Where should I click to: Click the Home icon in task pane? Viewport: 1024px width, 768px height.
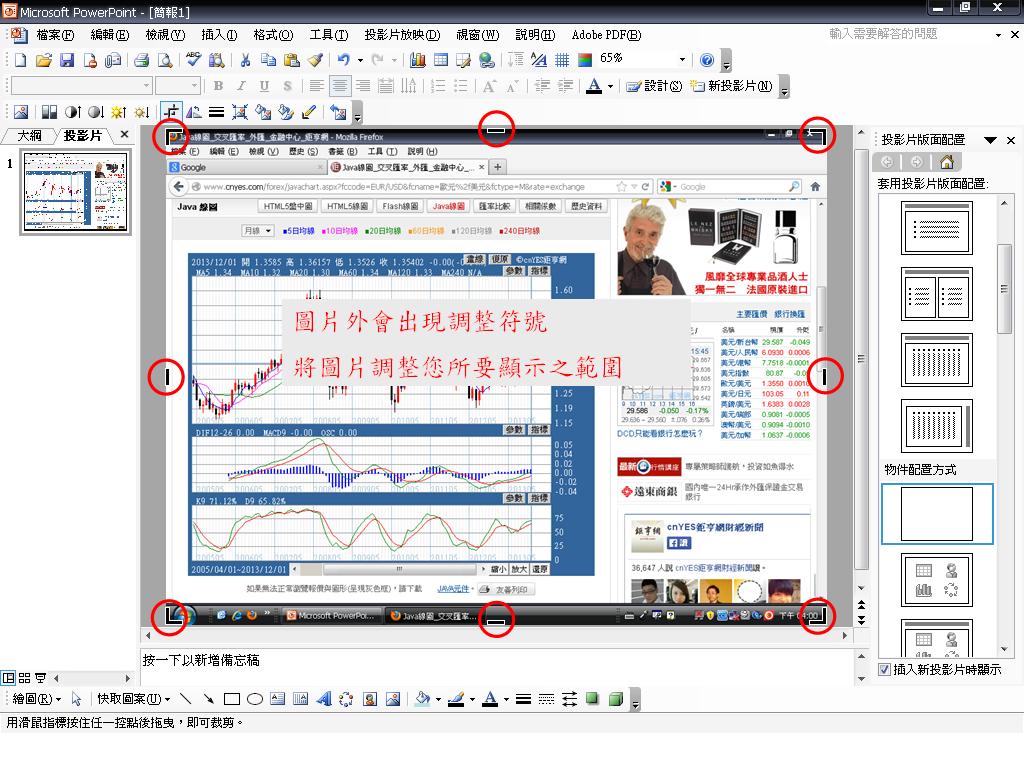tap(947, 162)
